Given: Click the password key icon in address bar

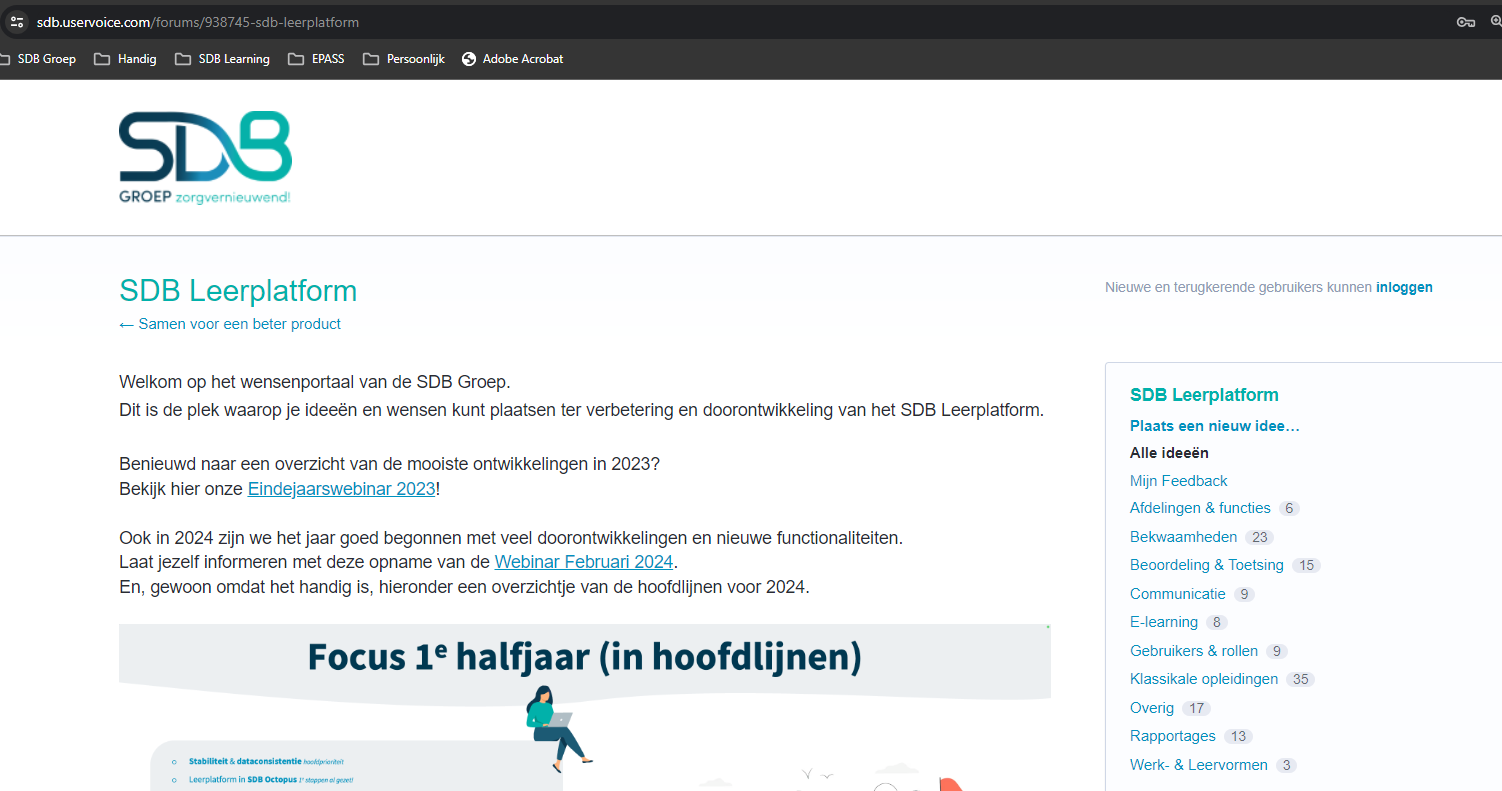Looking at the screenshot, I should 1466,22.
